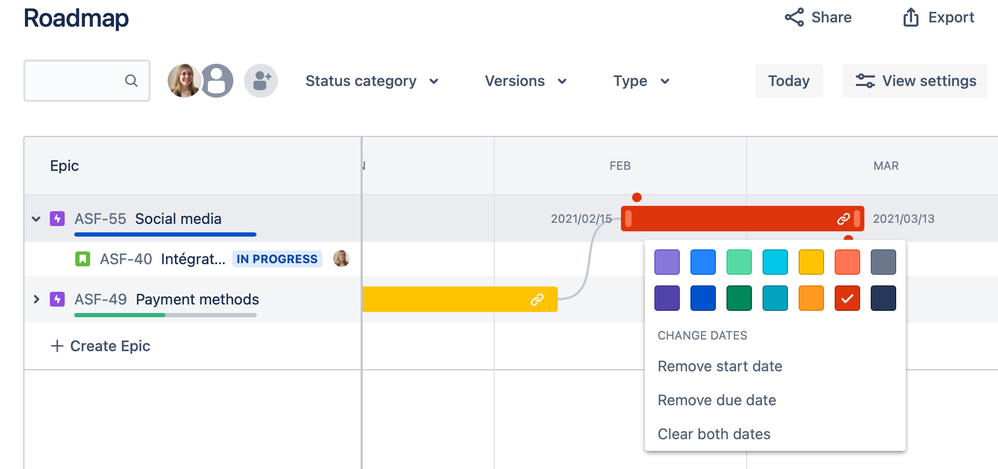The image size is (998, 469).
Task: Choose Clear both dates
Action: pos(713,434)
